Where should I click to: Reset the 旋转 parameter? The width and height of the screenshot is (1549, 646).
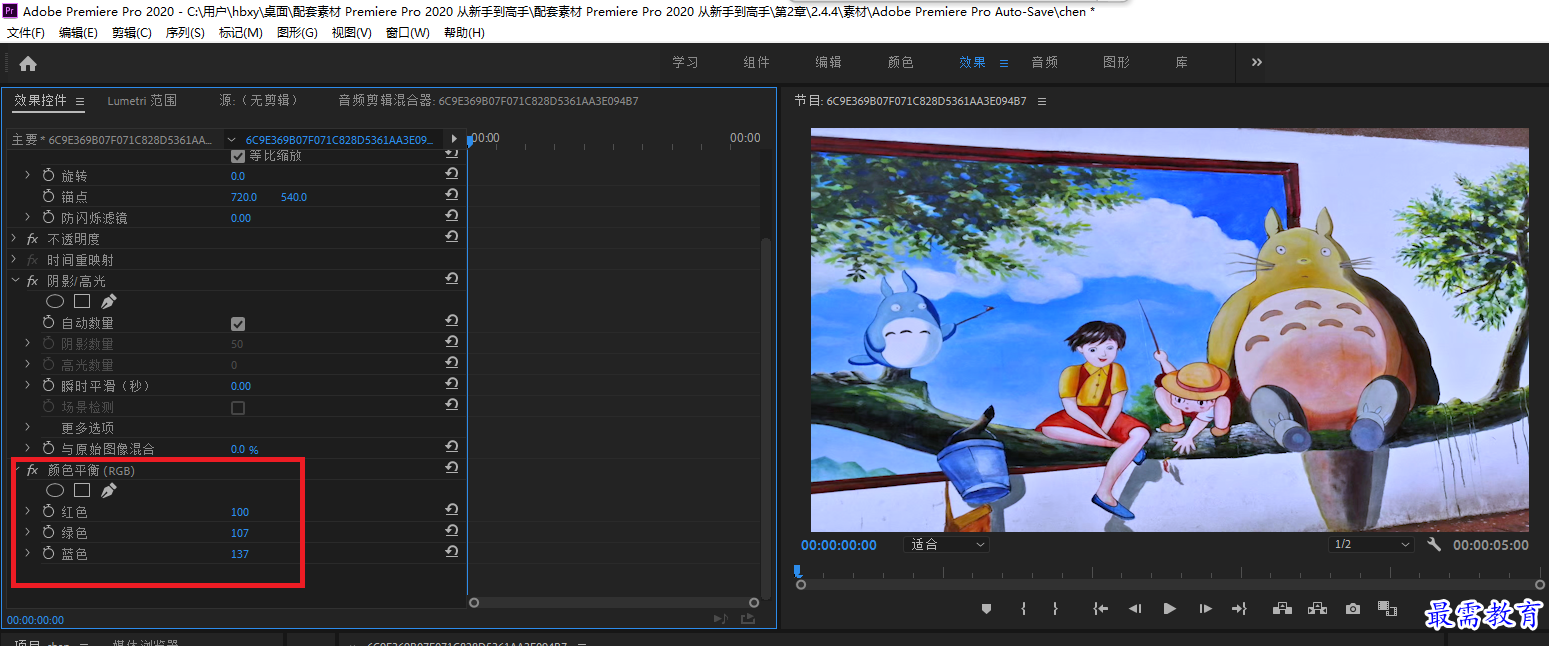(x=452, y=175)
